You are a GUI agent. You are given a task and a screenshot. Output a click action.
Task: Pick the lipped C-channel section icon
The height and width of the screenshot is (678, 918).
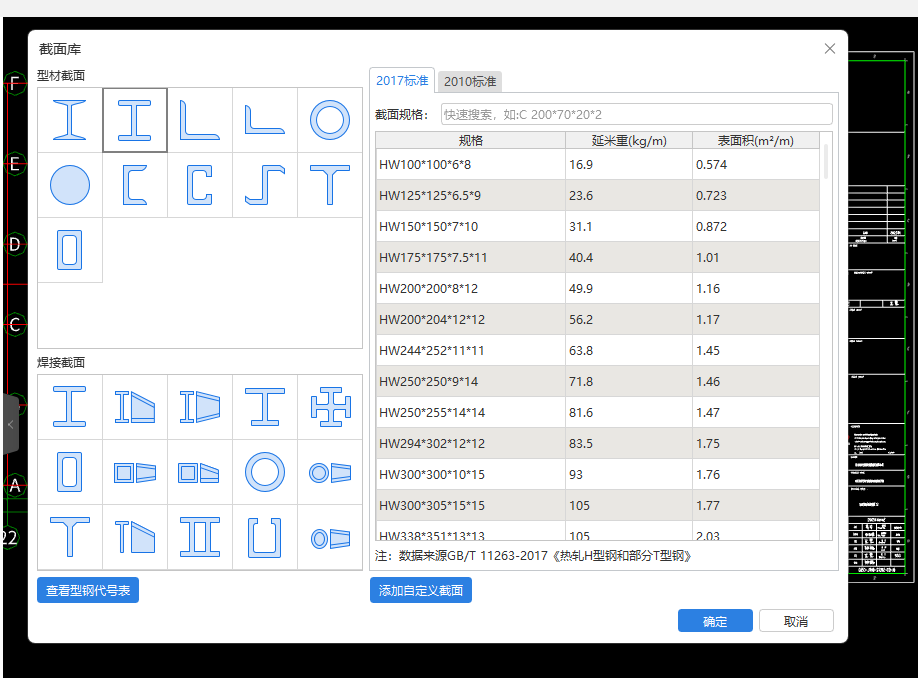point(200,185)
